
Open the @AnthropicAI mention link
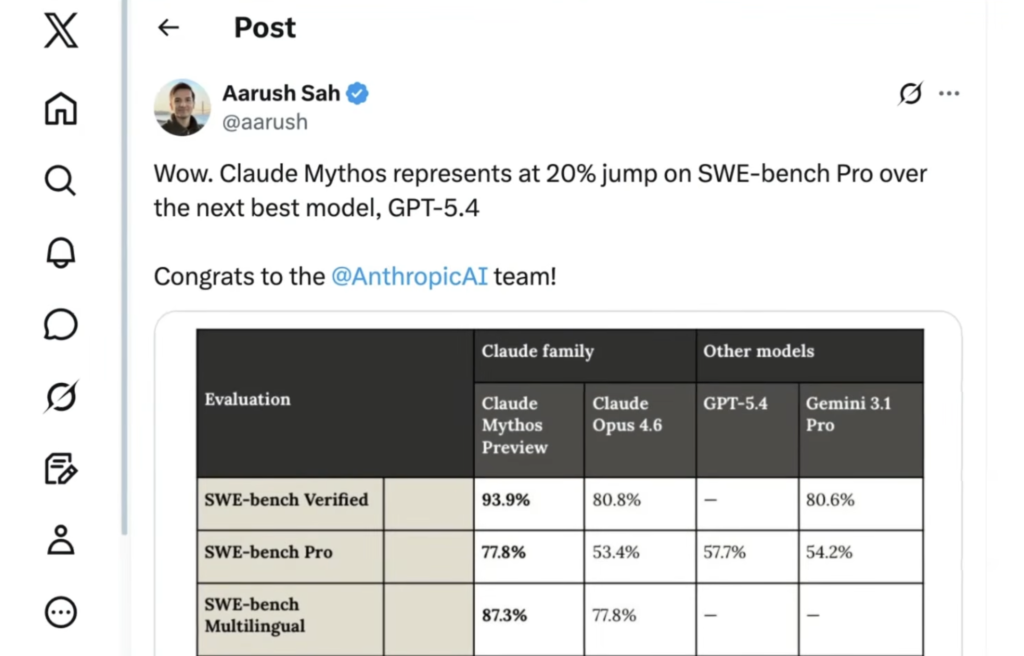pyautogui.click(x=409, y=276)
